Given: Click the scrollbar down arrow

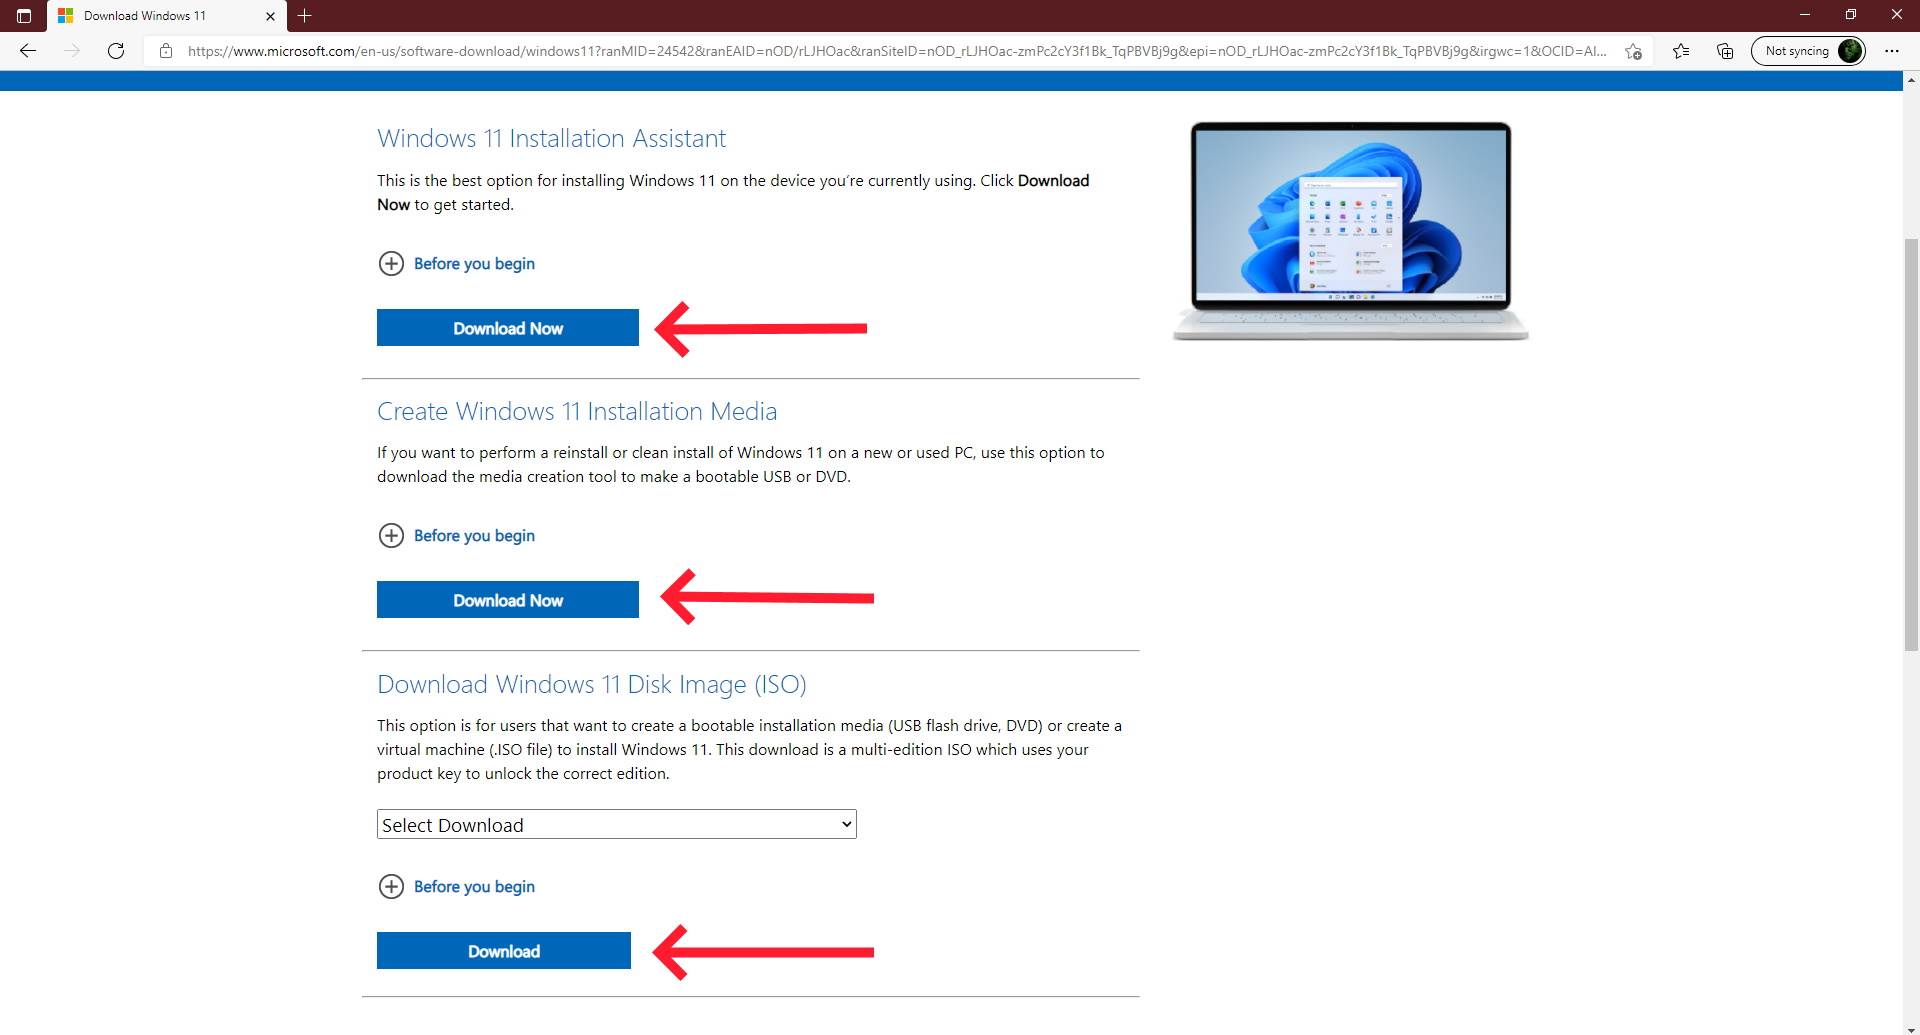Looking at the screenshot, I should (1910, 1027).
